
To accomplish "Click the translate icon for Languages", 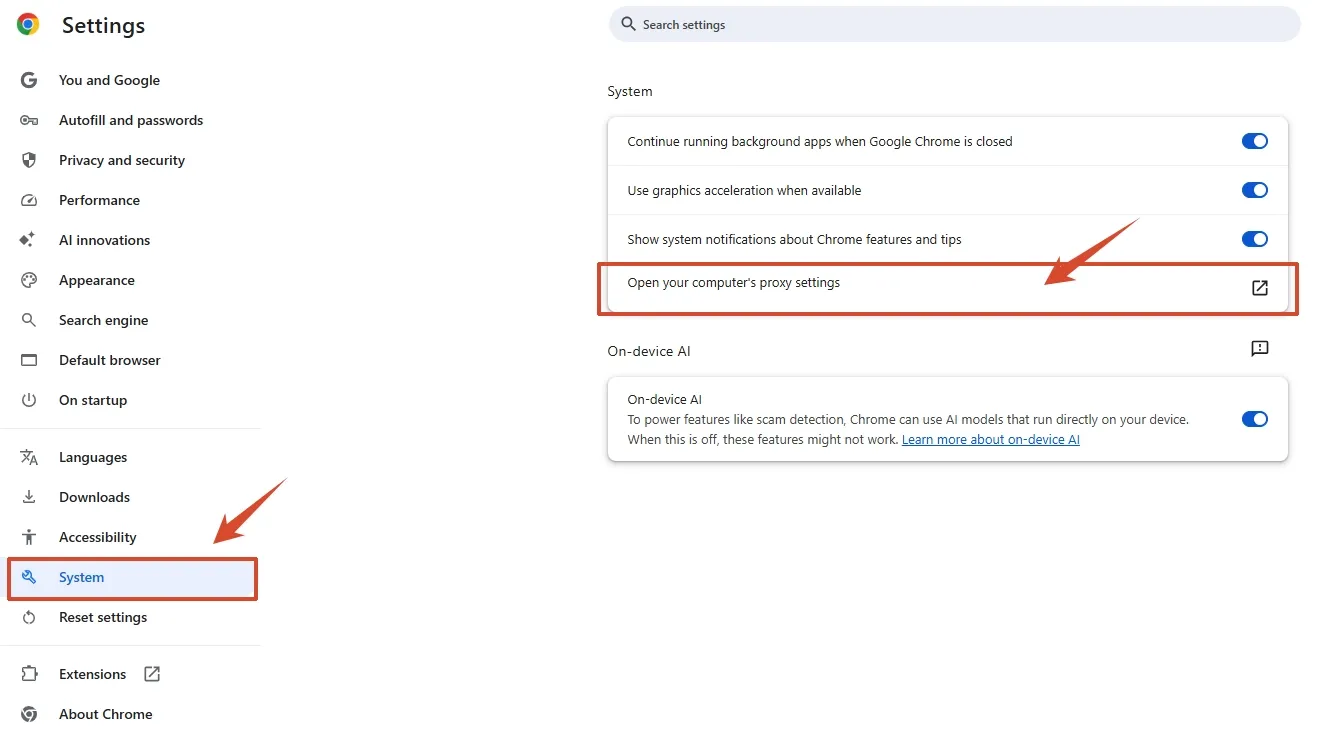I will [29, 457].
